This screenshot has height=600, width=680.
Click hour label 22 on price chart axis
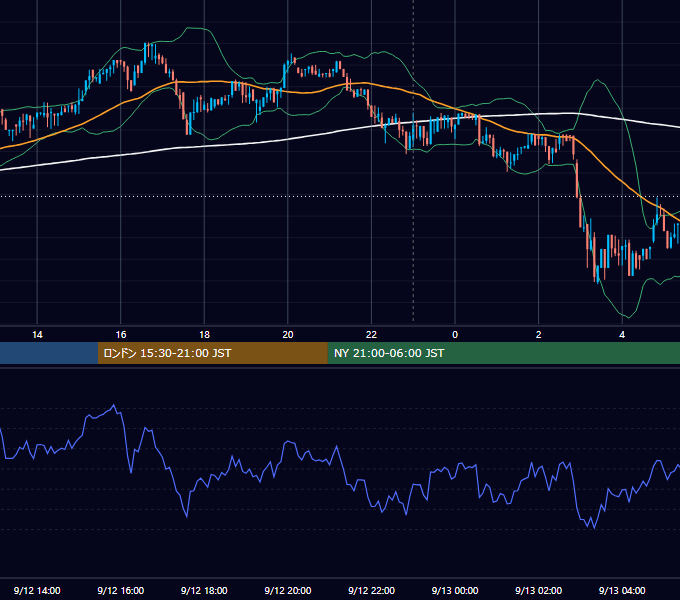point(371,335)
